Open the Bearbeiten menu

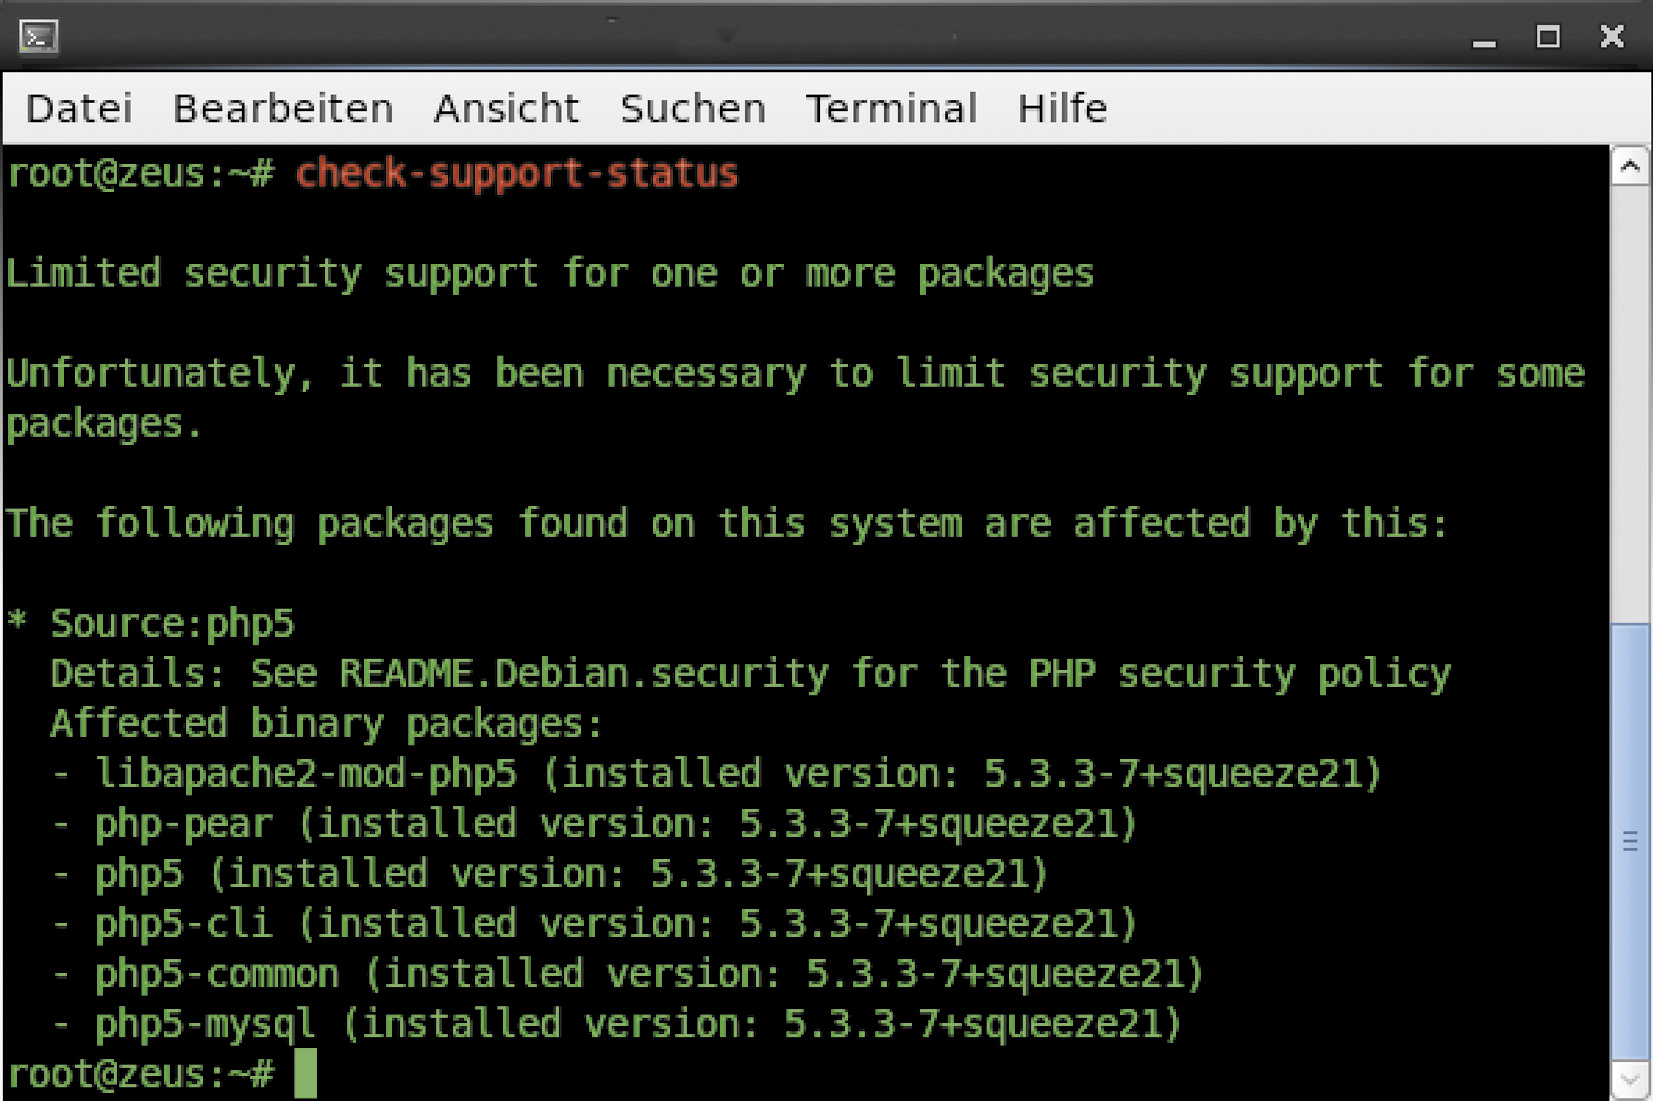click(x=283, y=108)
